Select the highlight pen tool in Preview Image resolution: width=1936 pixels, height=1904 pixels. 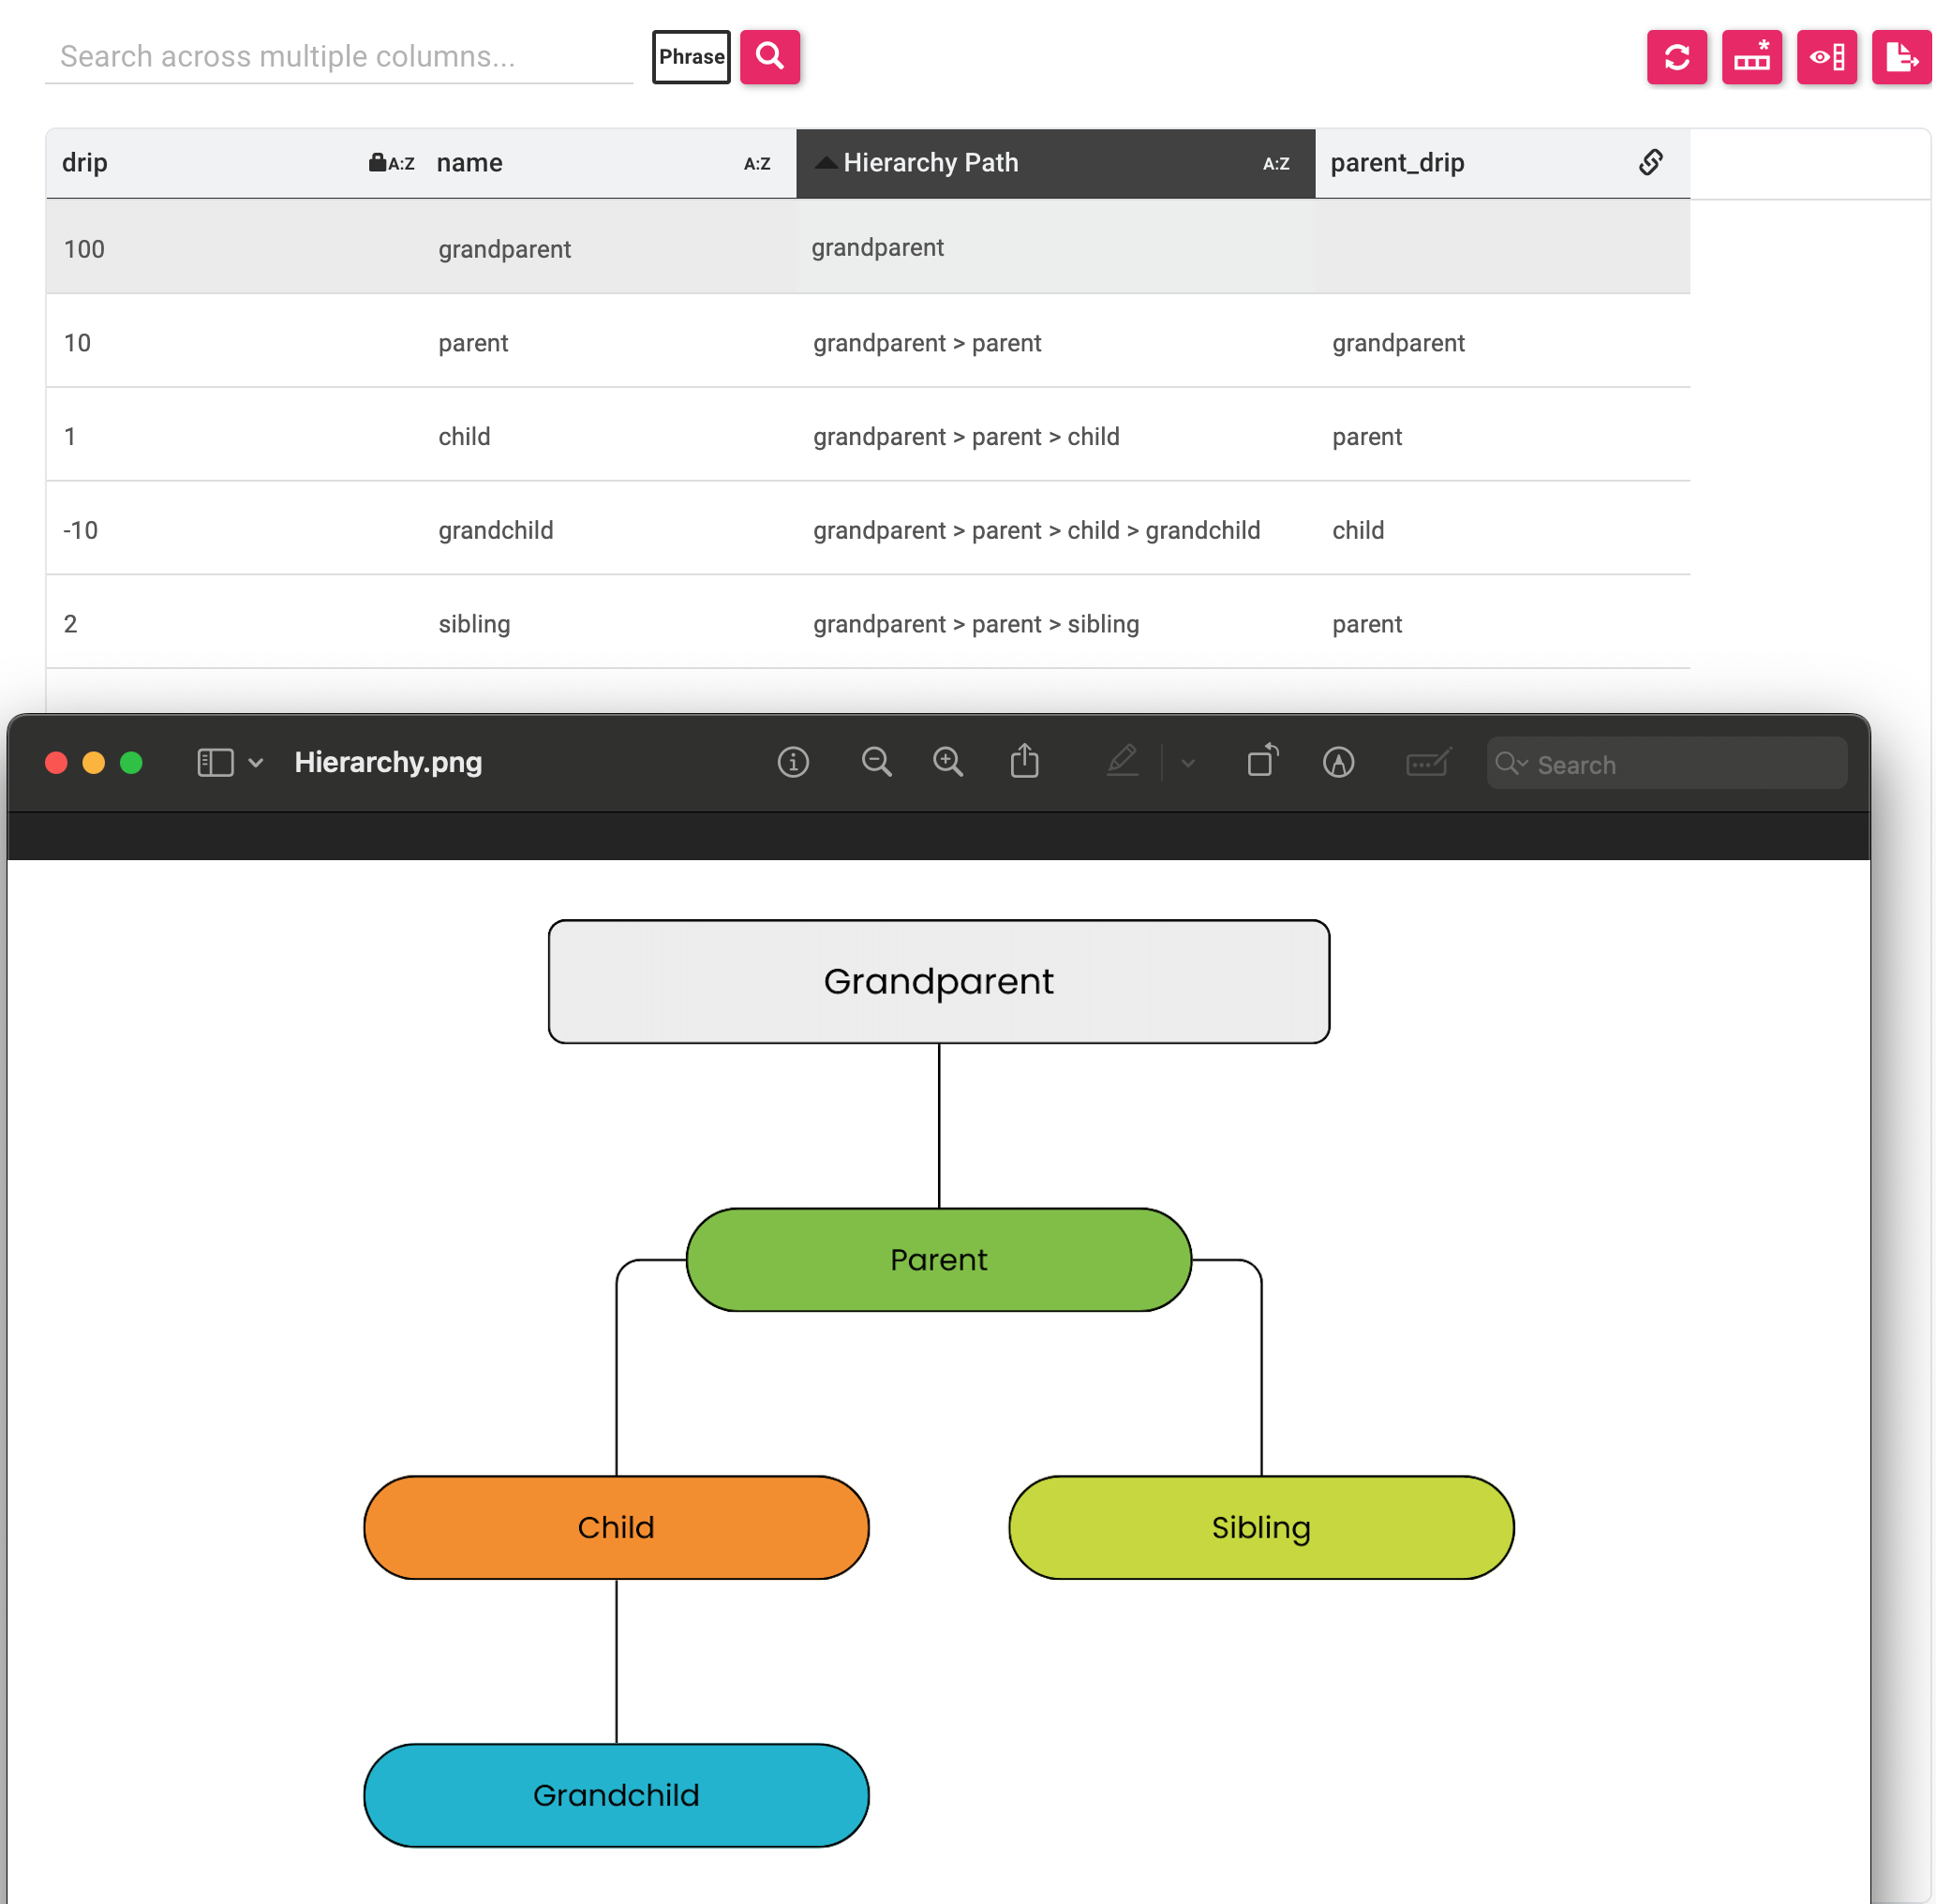(1122, 760)
